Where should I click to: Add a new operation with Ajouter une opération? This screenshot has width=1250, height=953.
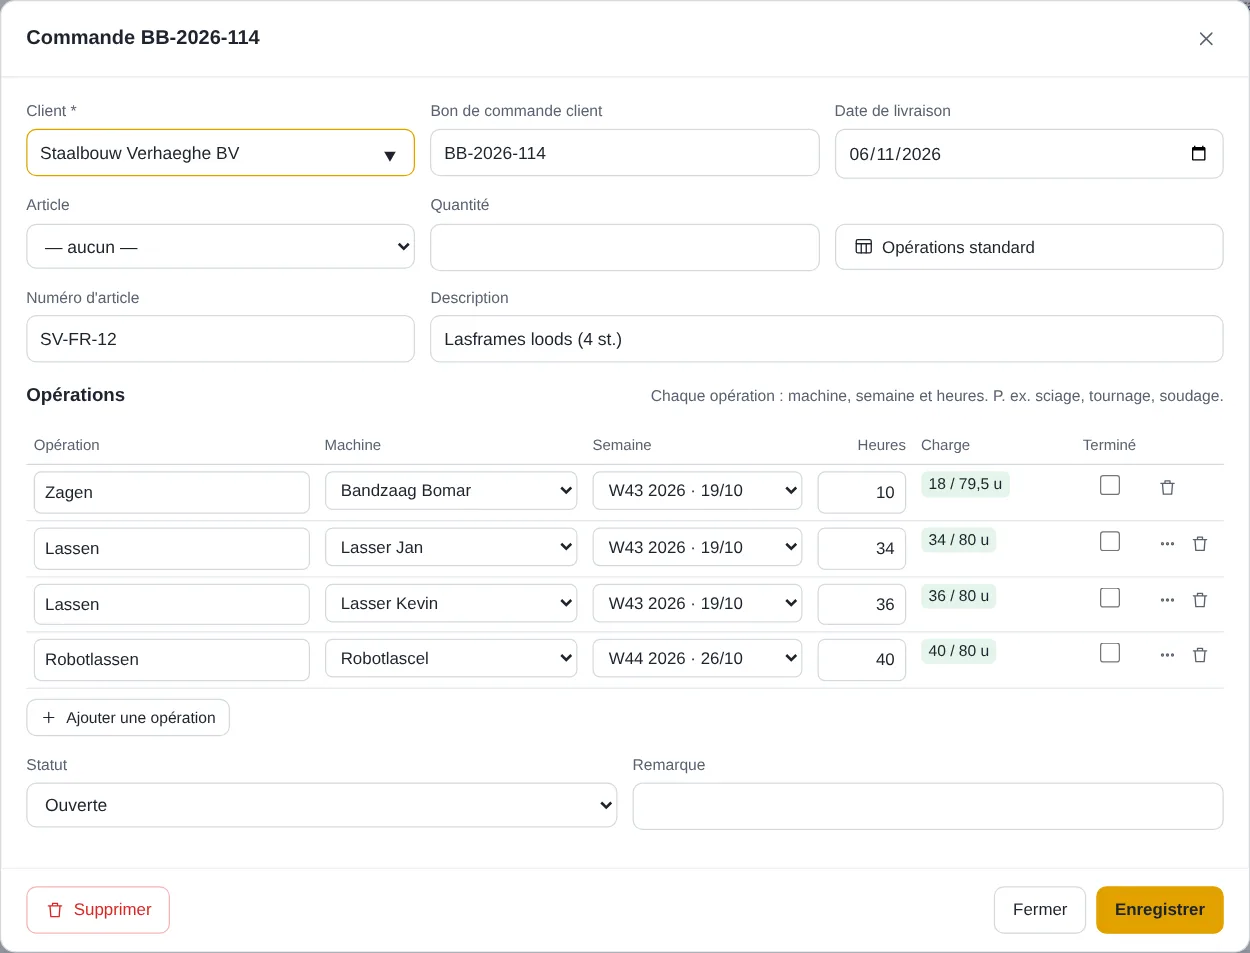(x=128, y=718)
